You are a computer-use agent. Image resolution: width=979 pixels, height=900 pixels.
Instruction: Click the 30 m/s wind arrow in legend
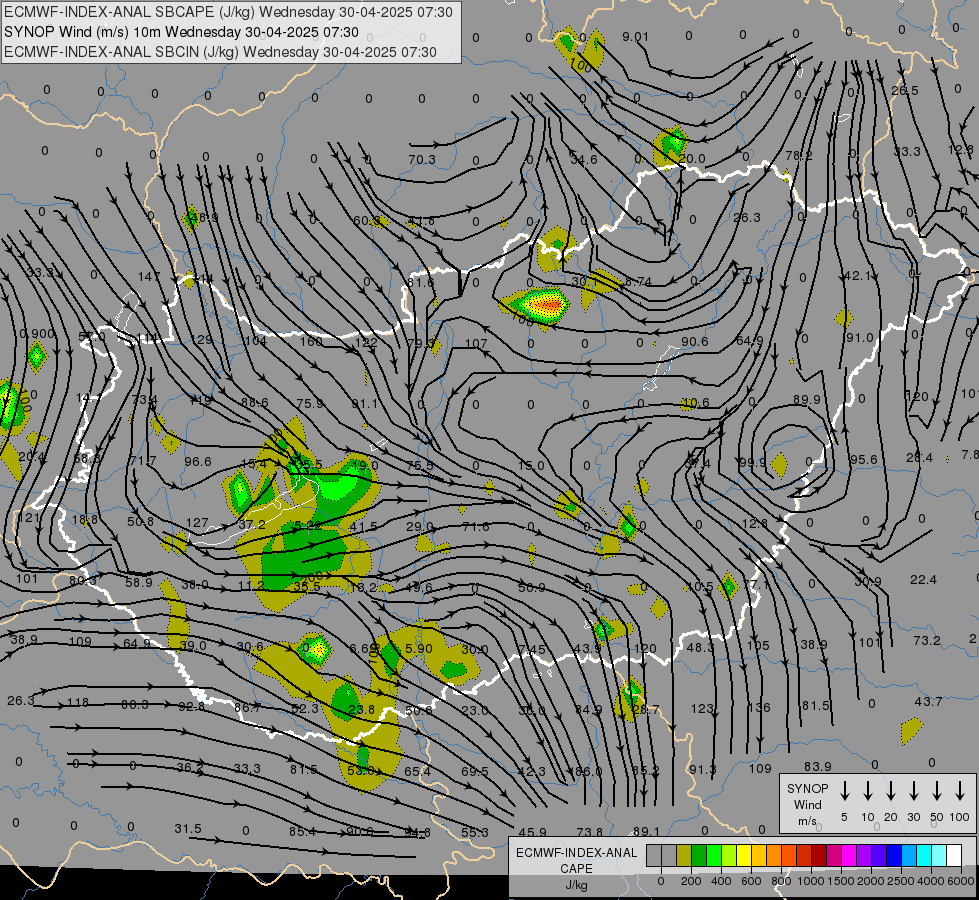click(x=913, y=791)
